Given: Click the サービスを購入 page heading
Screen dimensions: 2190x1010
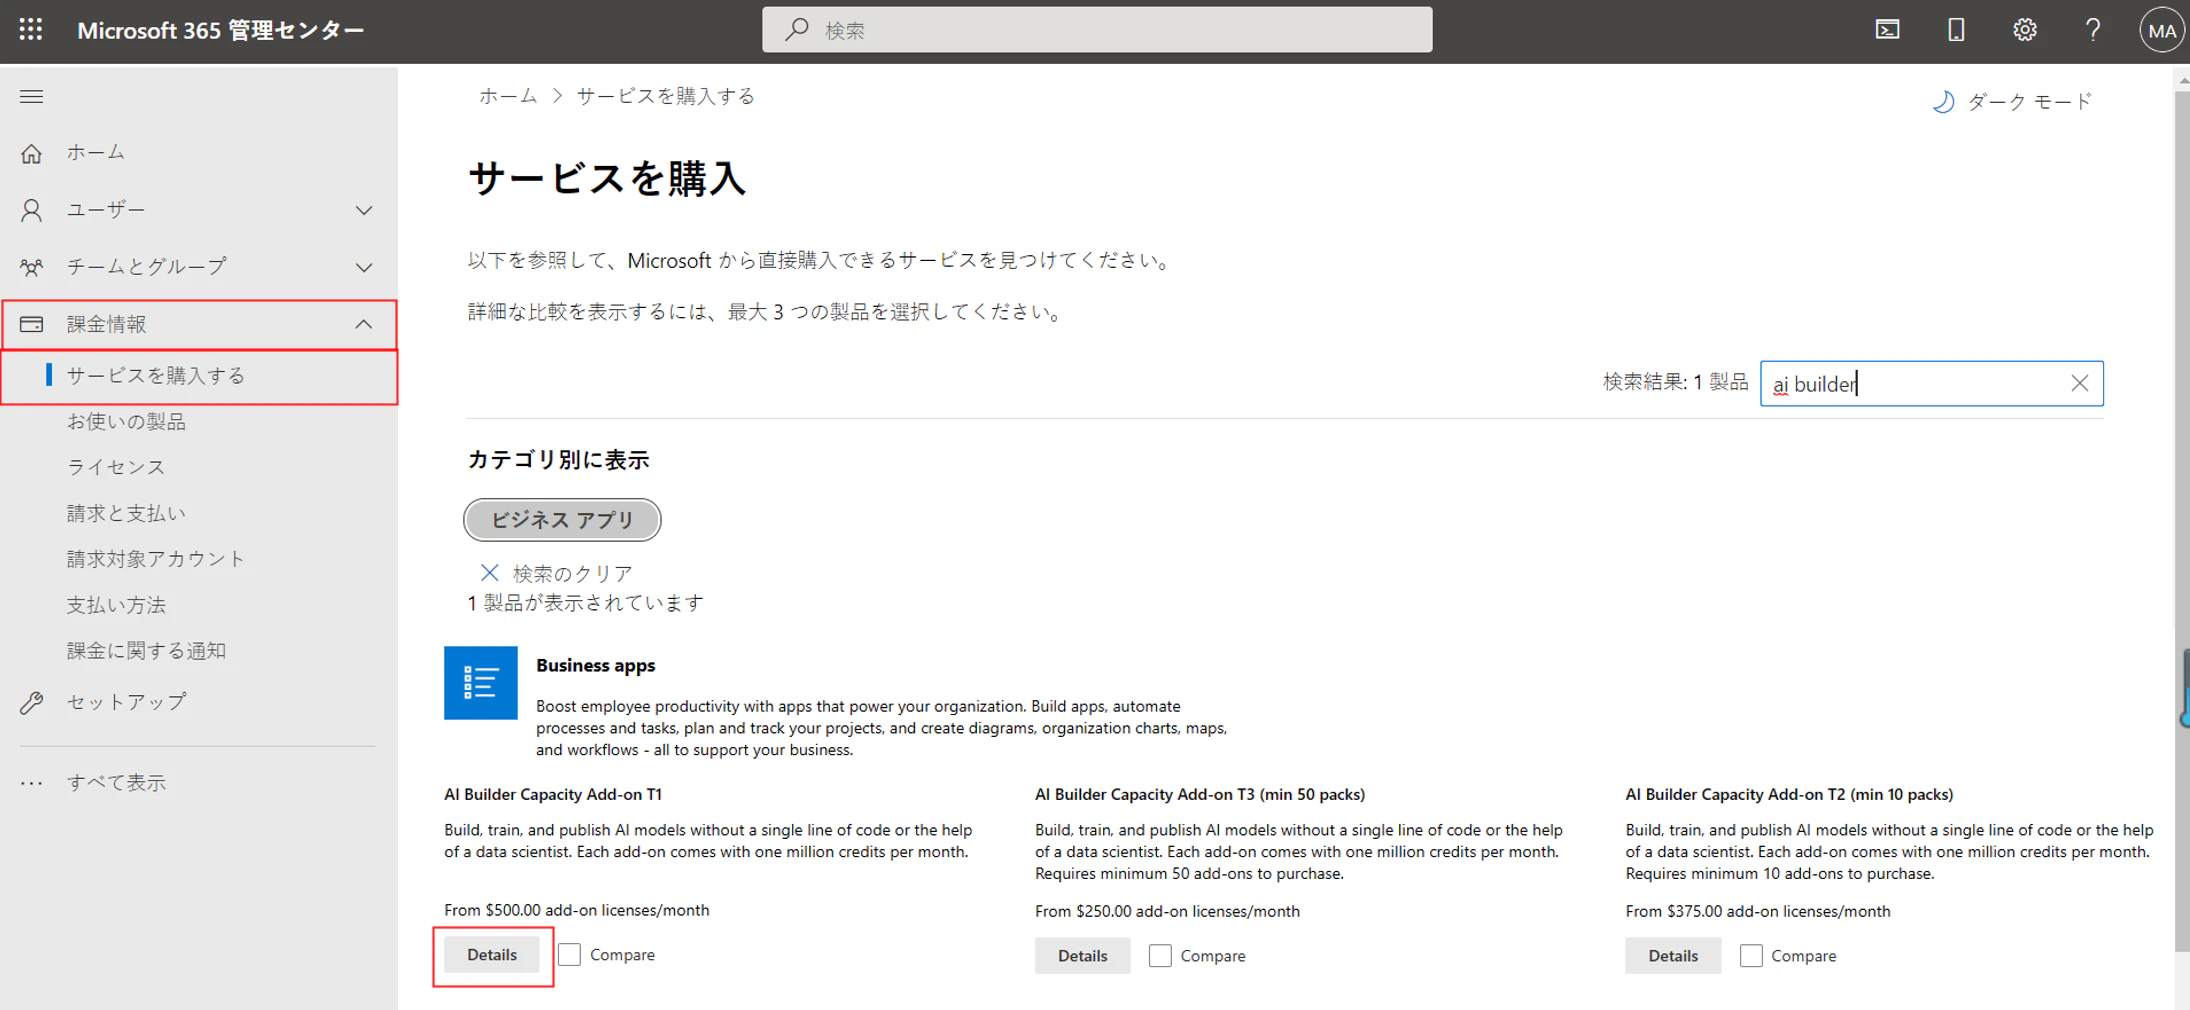Looking at the screenshot, I should [x=607, y=179].
